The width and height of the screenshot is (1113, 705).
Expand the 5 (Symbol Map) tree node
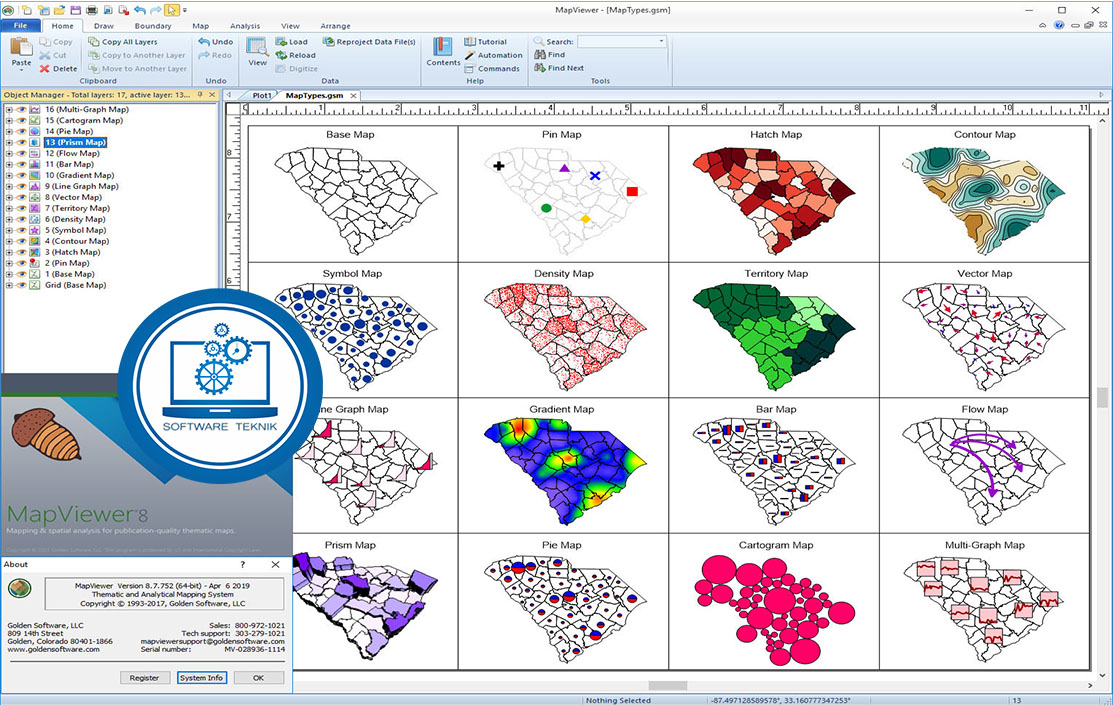coord(9,231)
